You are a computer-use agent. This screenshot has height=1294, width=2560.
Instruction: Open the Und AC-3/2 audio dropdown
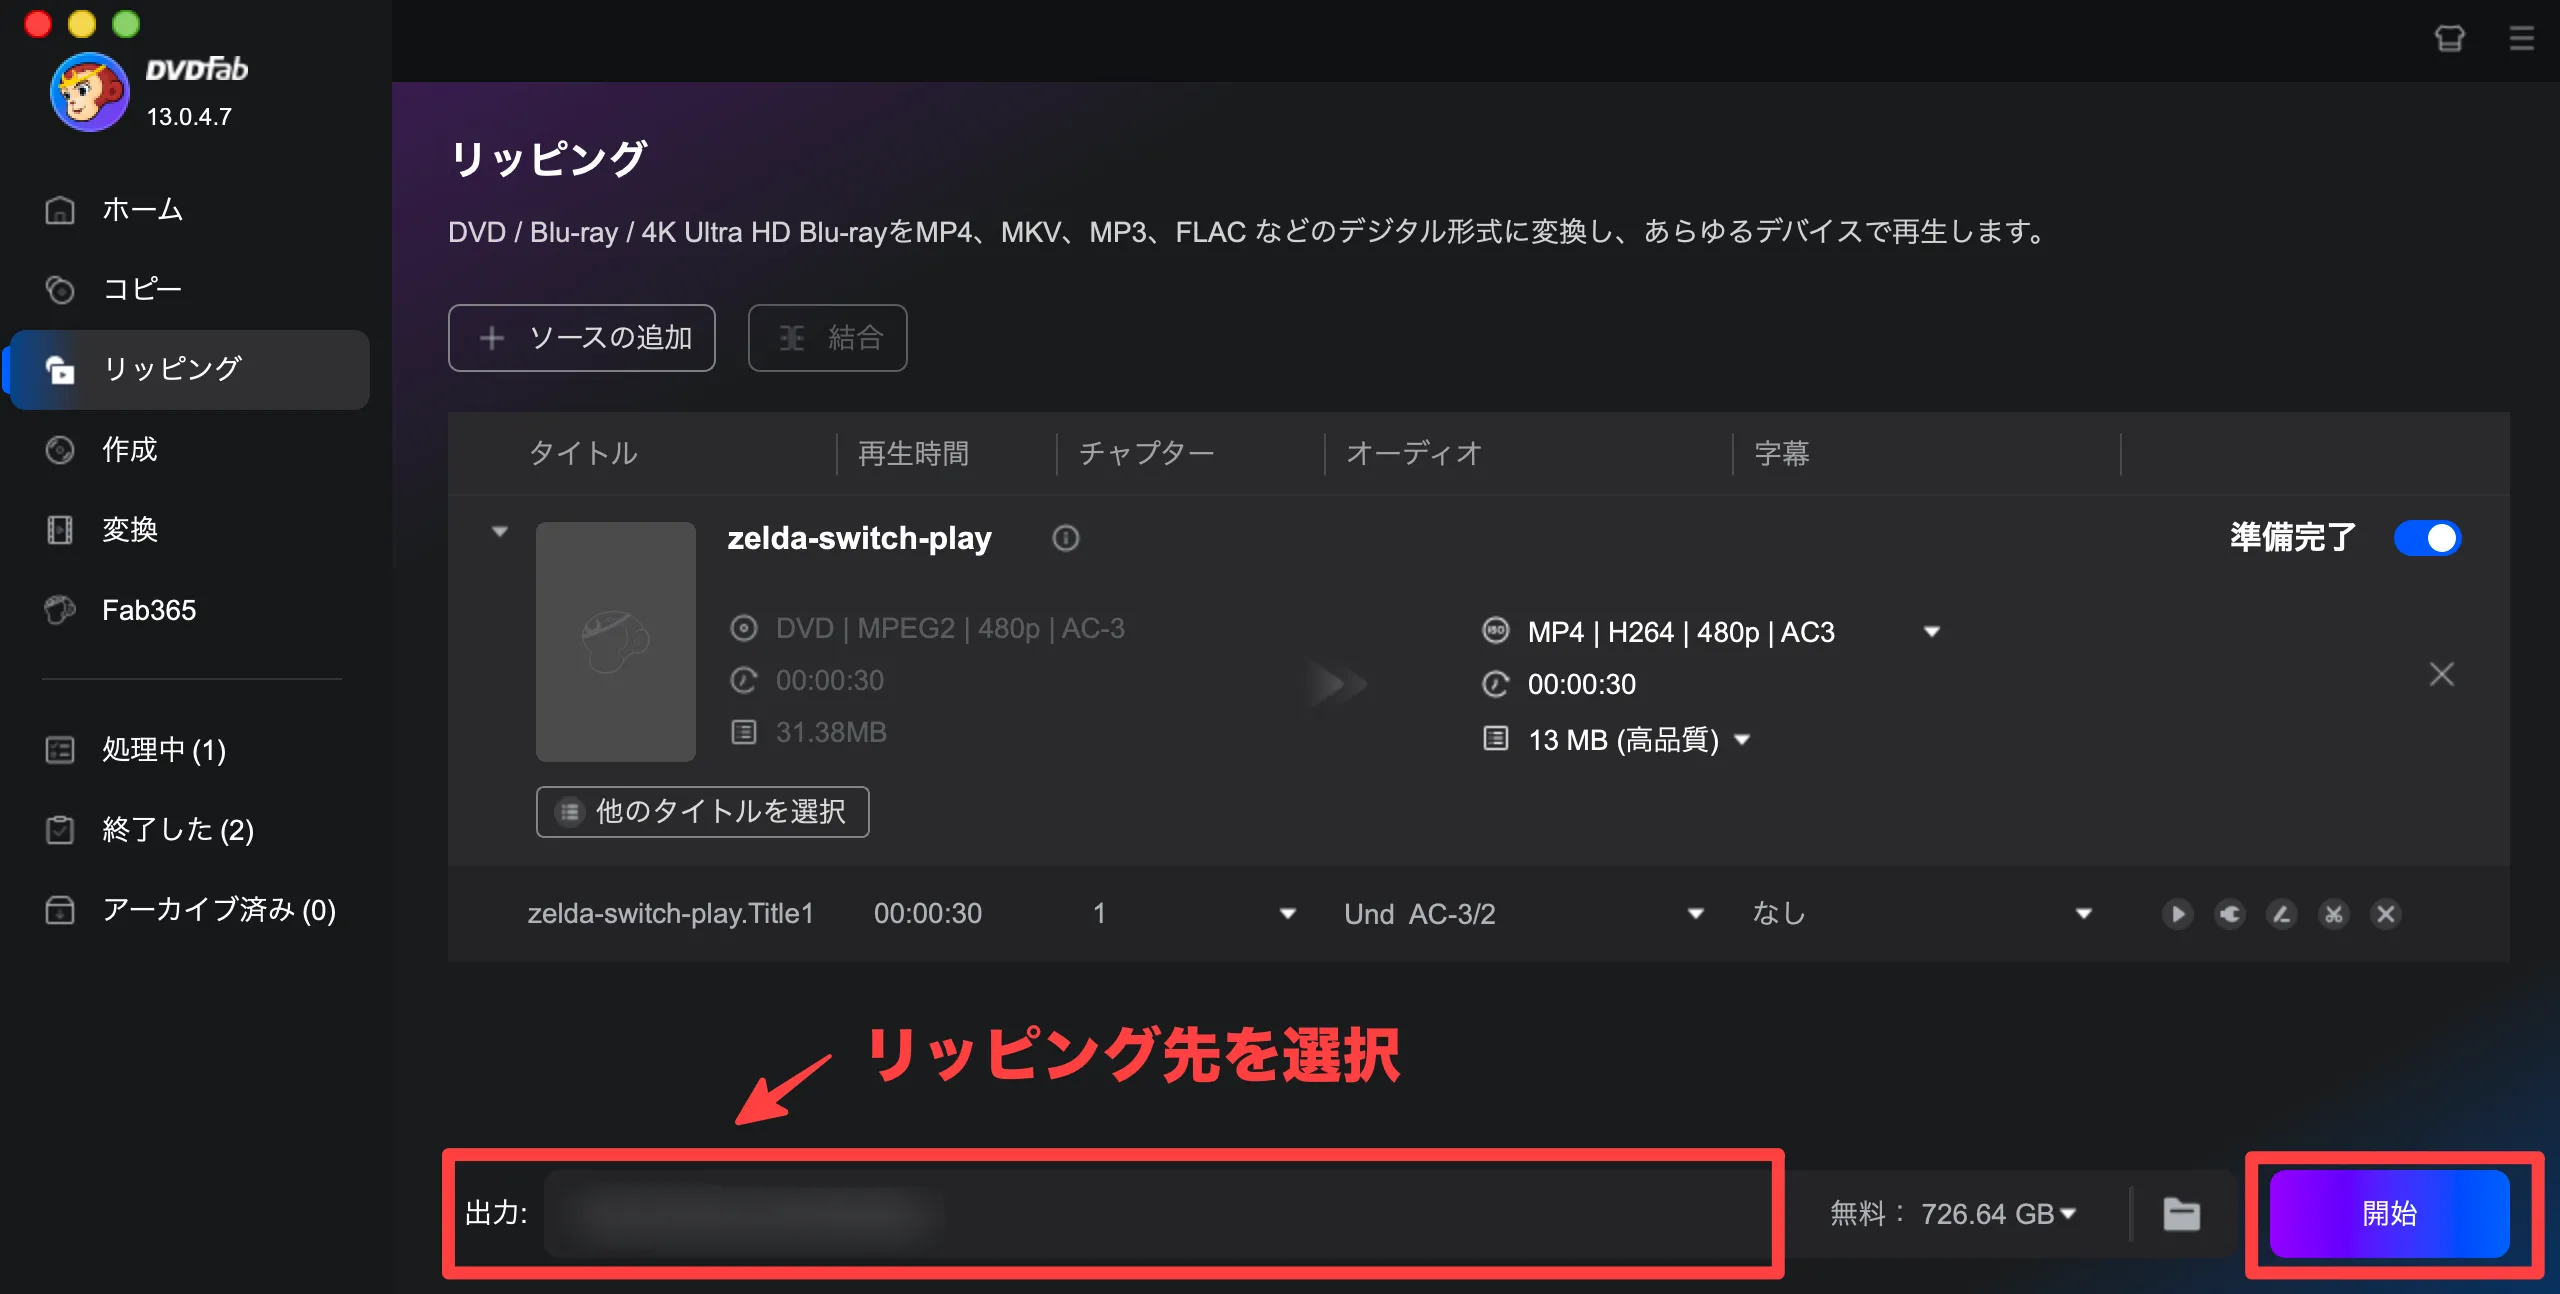[x=1695, y=914]
